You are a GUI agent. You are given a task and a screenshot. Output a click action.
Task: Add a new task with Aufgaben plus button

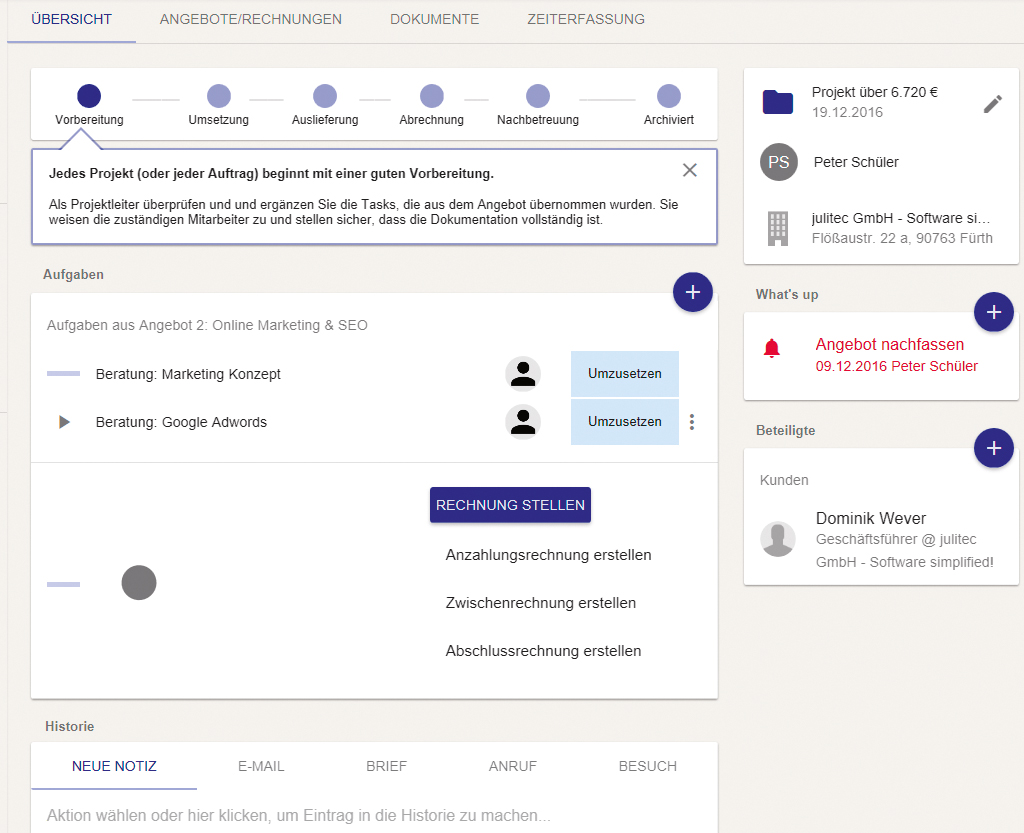692,292
